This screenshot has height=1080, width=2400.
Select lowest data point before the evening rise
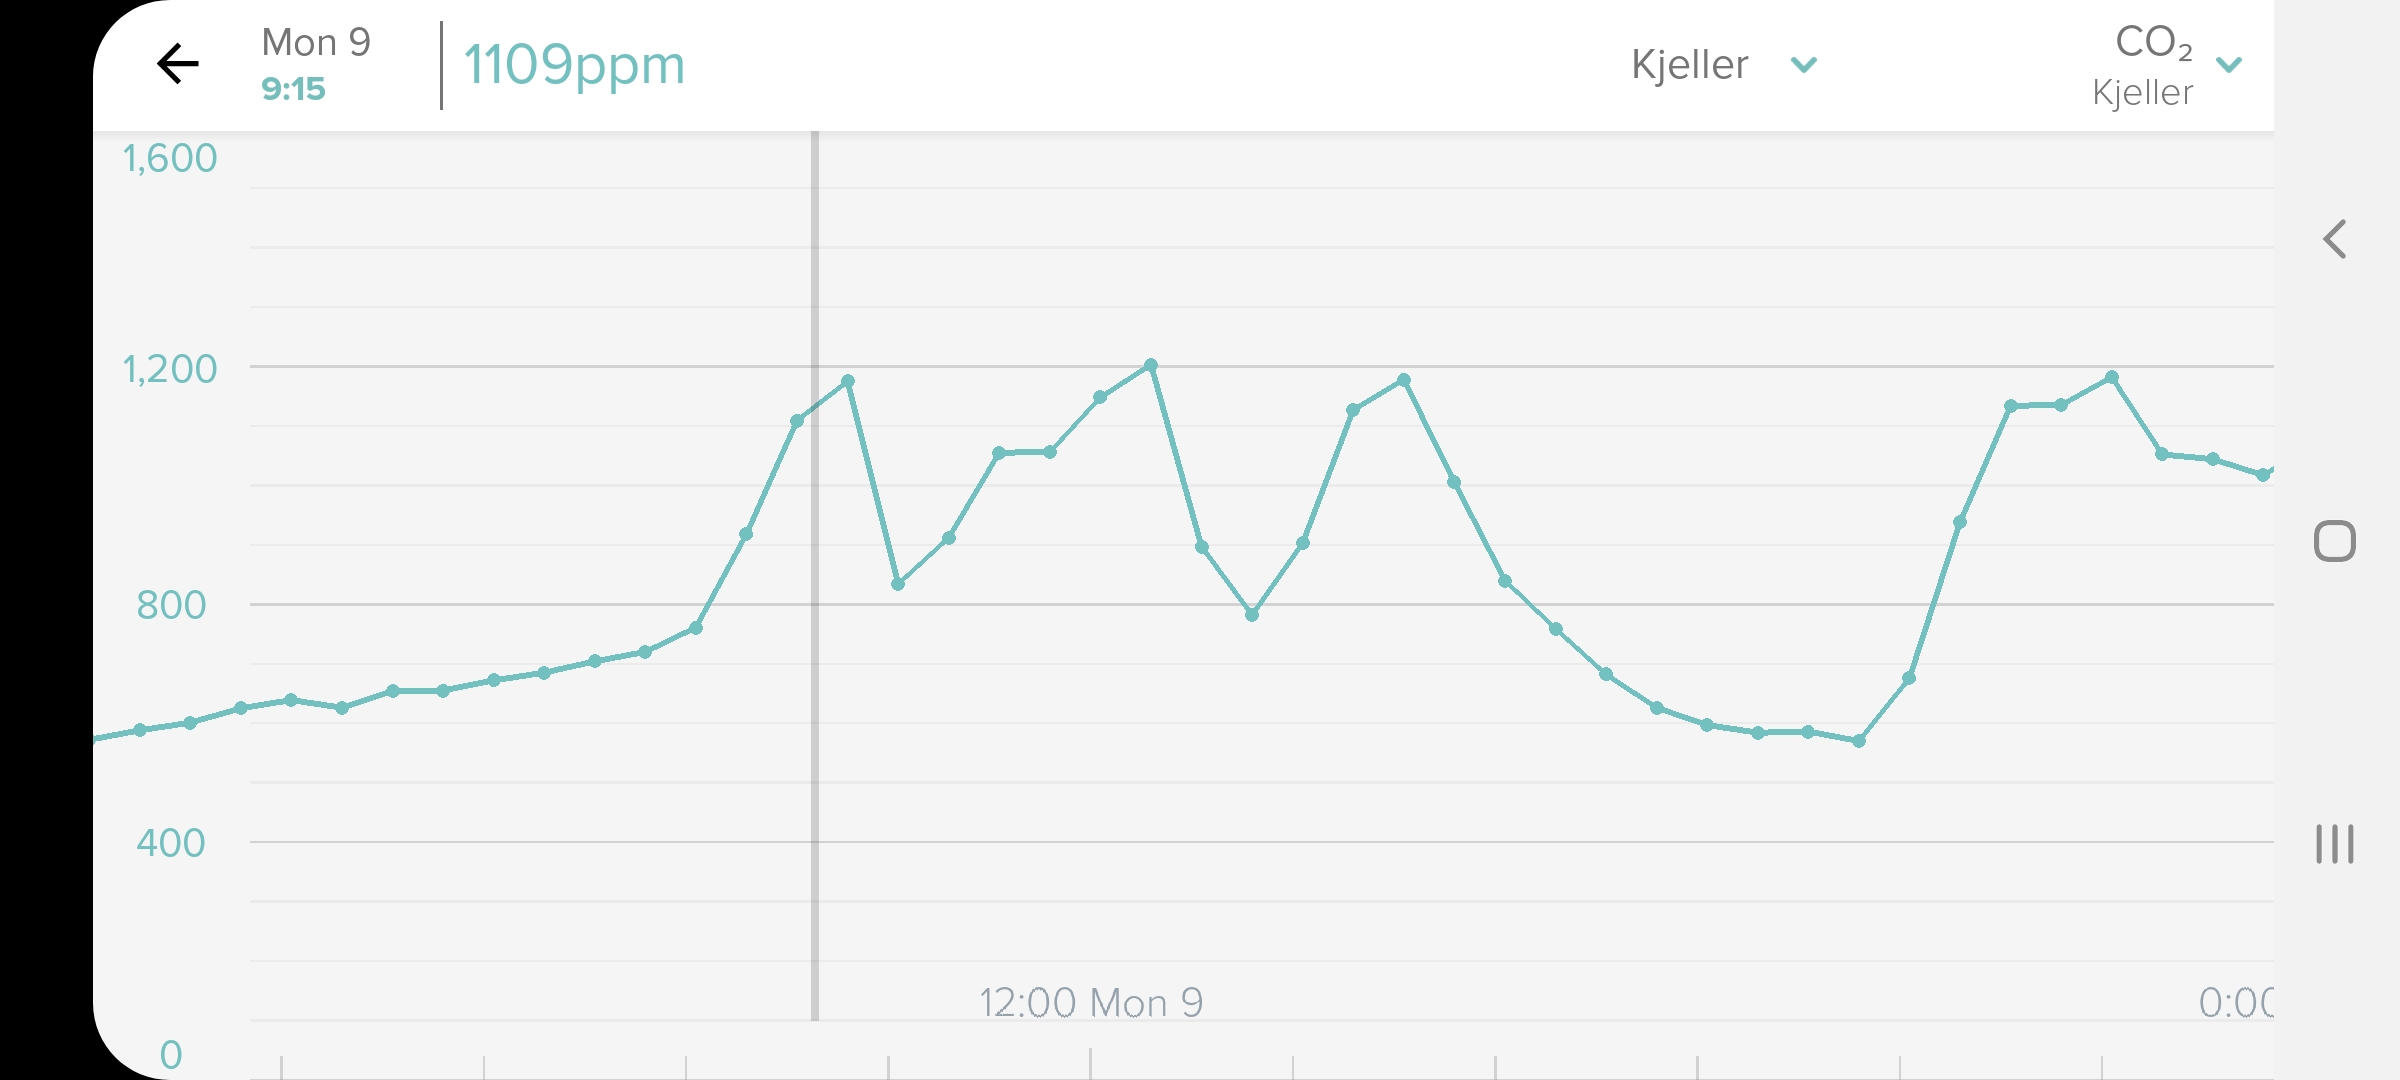tap(1858, 741)
